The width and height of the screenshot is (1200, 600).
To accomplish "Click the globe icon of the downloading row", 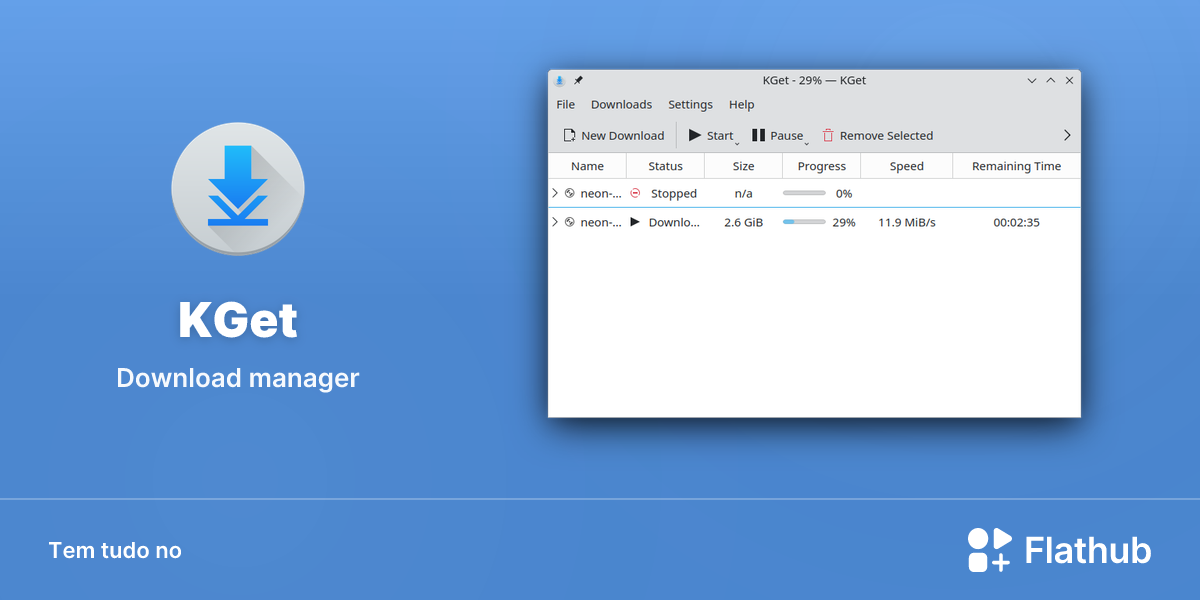I will 570,222.
